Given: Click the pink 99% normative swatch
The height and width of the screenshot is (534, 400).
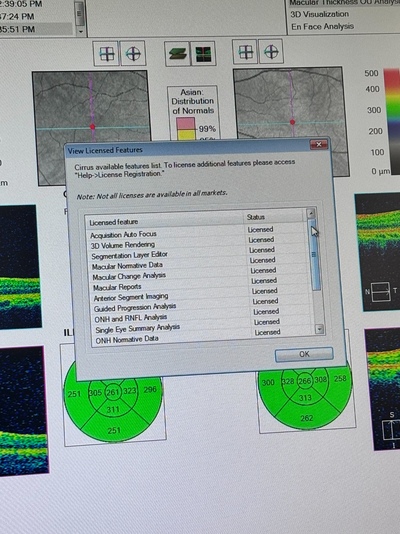Looking at the screenshot, I should point(186,124).
